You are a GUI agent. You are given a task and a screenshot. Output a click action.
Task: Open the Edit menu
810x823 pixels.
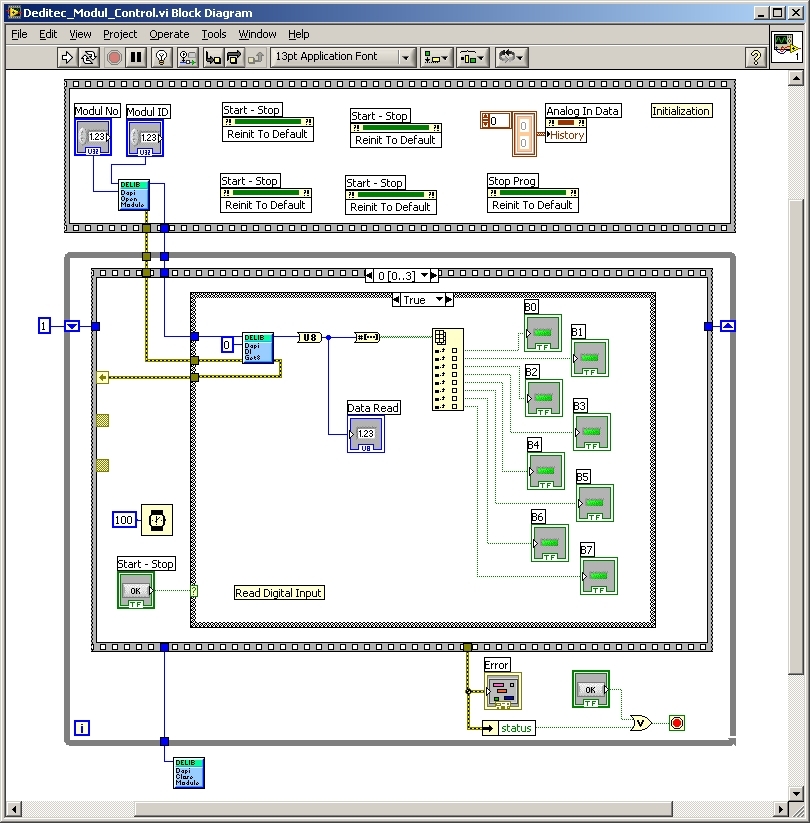pyautogui.click(x=48, y=34)
